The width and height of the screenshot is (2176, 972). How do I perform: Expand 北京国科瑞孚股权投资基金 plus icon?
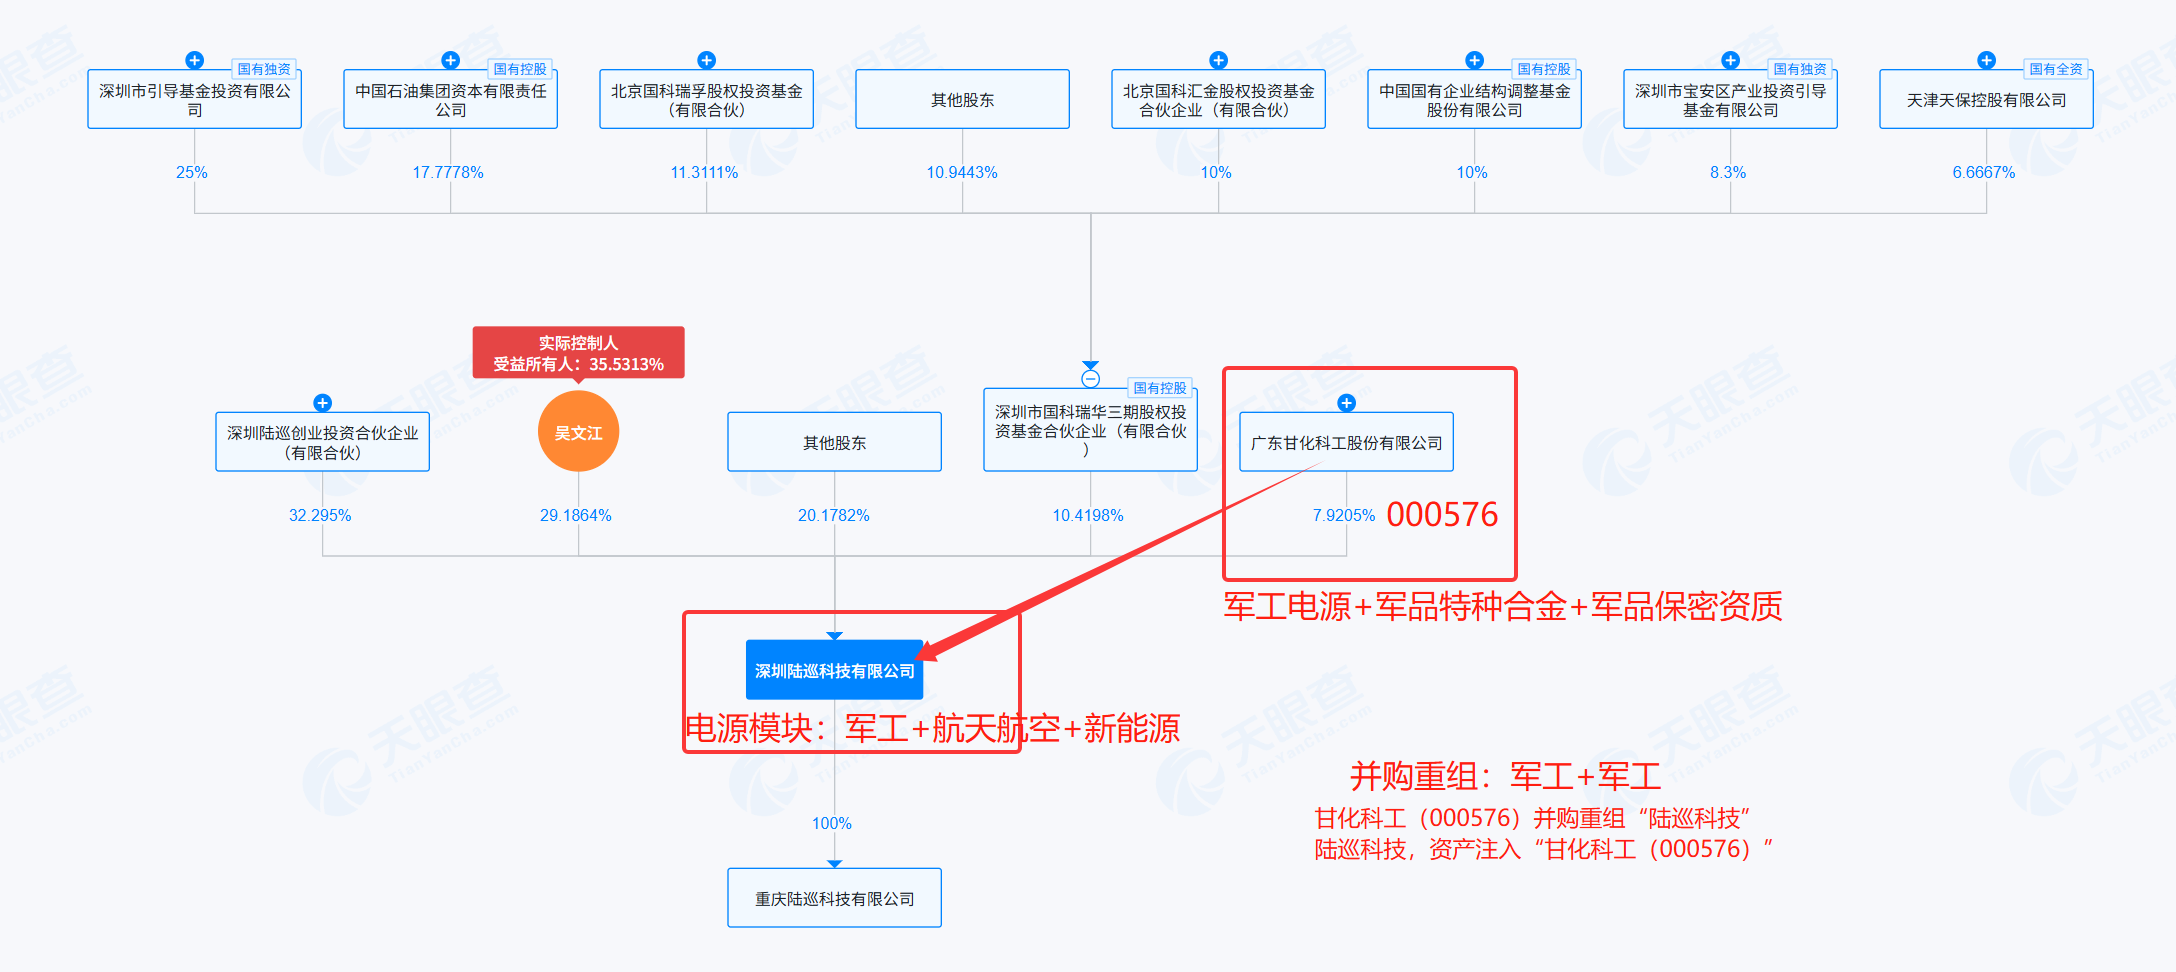[x=707, y=60]
